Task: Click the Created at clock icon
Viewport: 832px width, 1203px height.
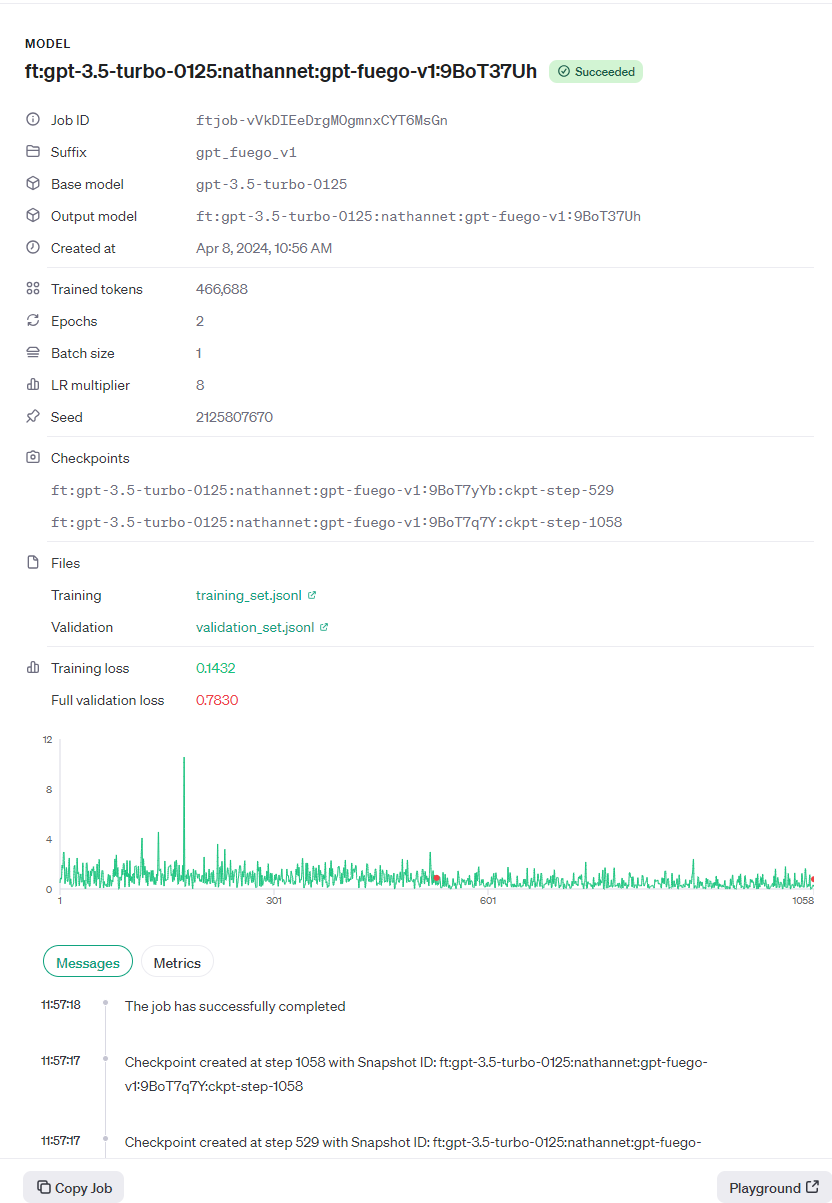Action: [33, 248]
